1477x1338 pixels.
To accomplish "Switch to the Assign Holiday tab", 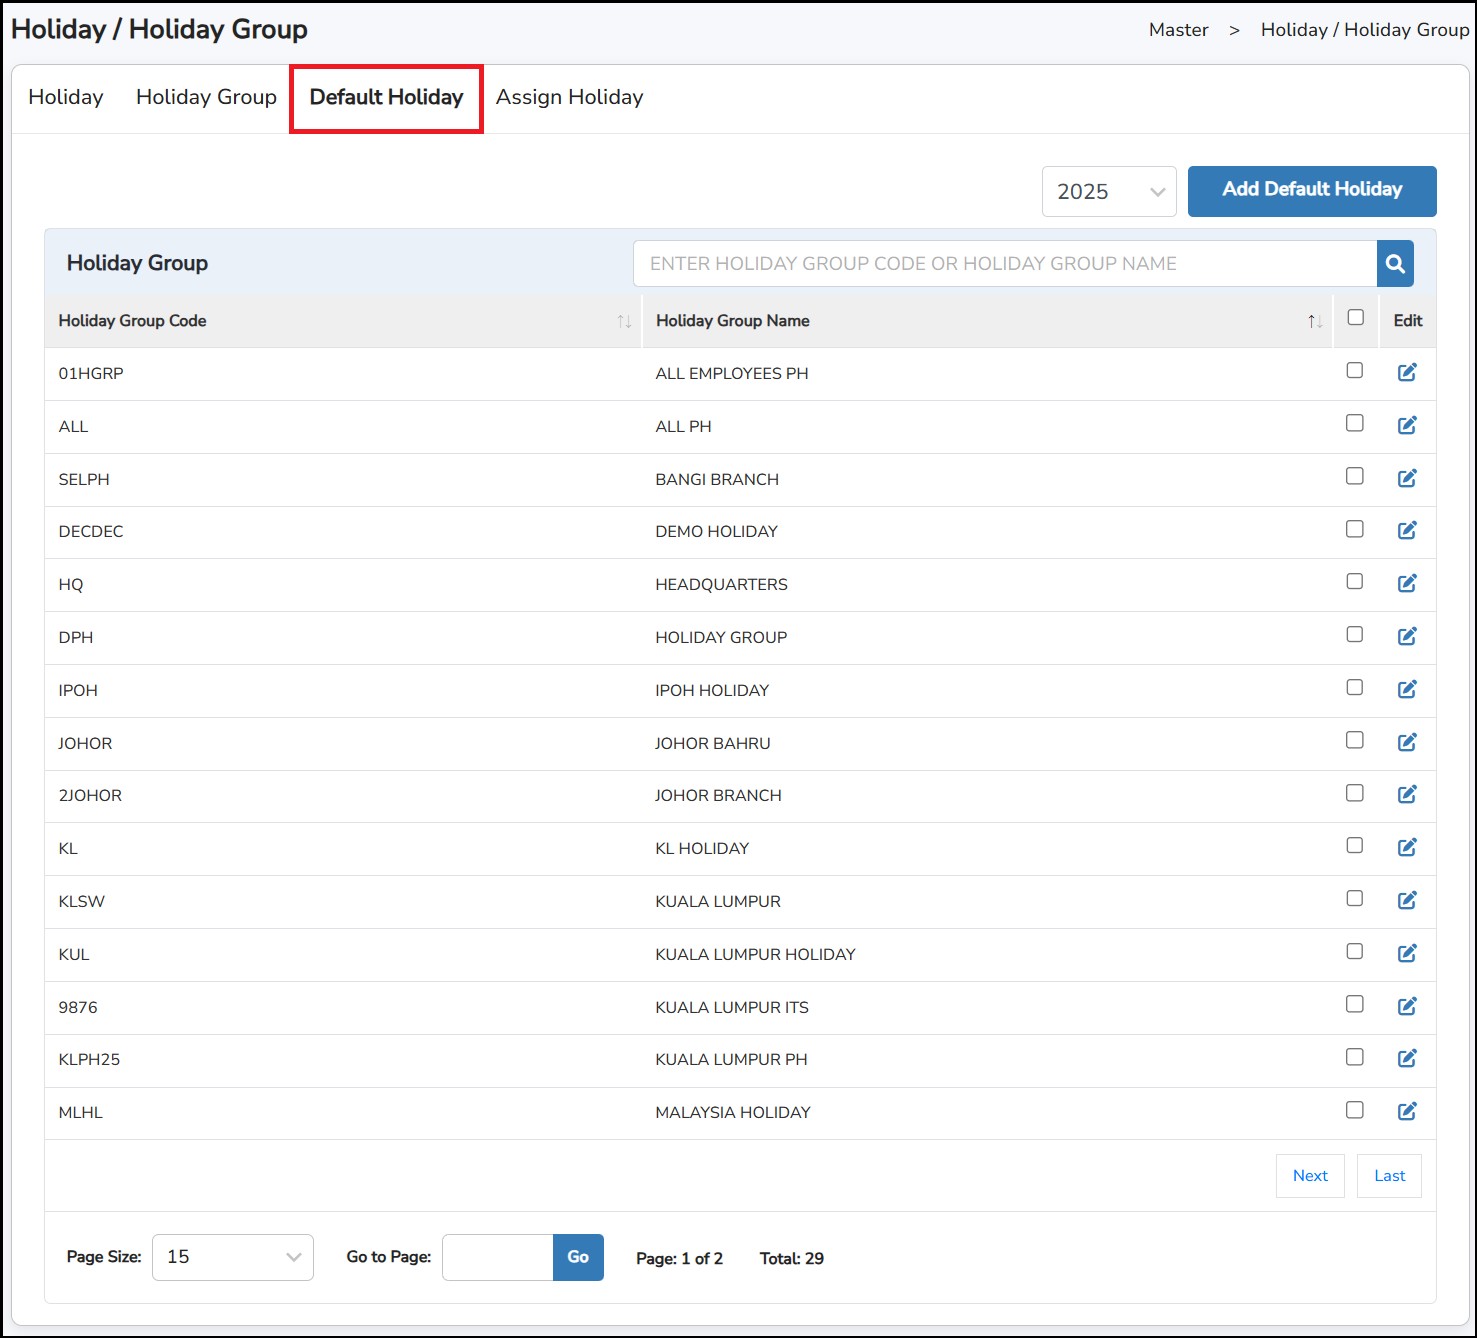I will [569, 97].
